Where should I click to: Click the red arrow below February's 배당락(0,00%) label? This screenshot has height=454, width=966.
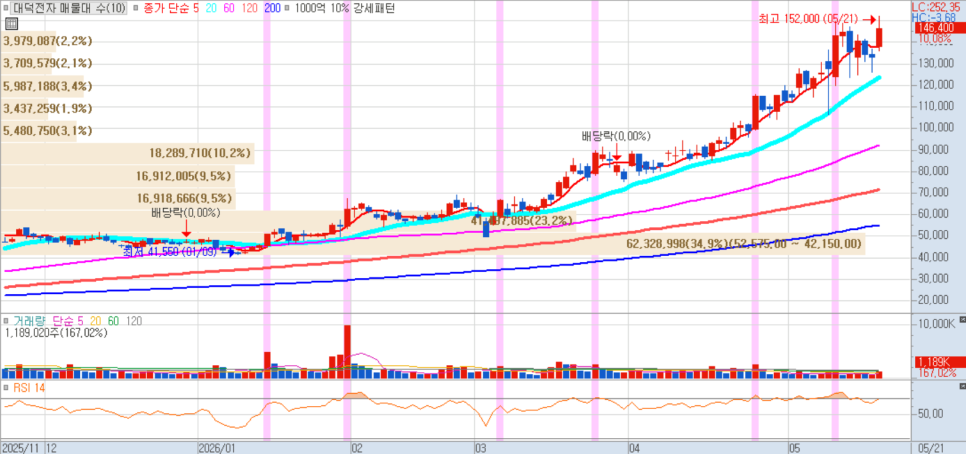coord(186,229)
